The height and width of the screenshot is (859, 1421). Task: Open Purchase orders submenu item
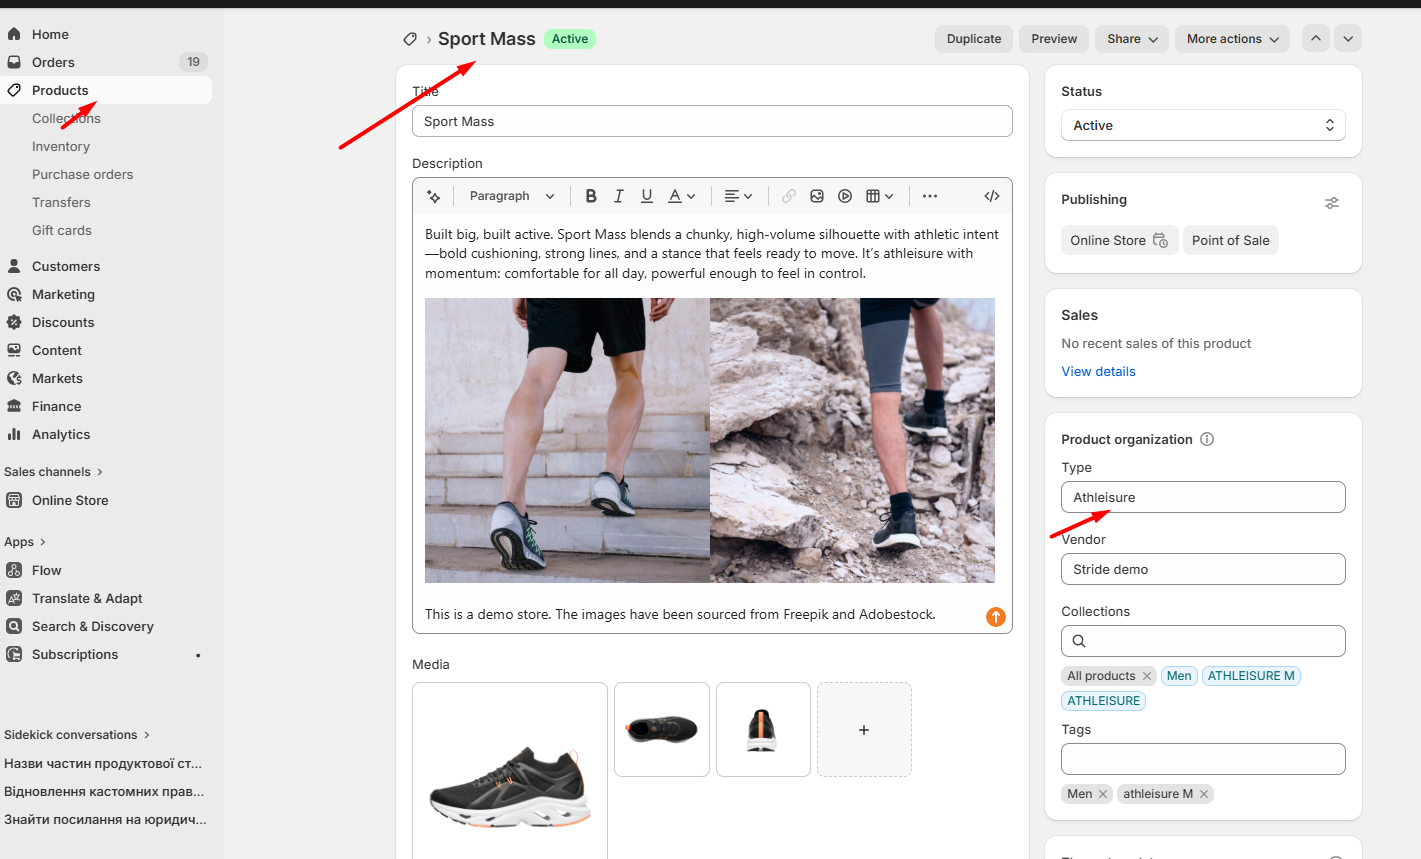82,174
